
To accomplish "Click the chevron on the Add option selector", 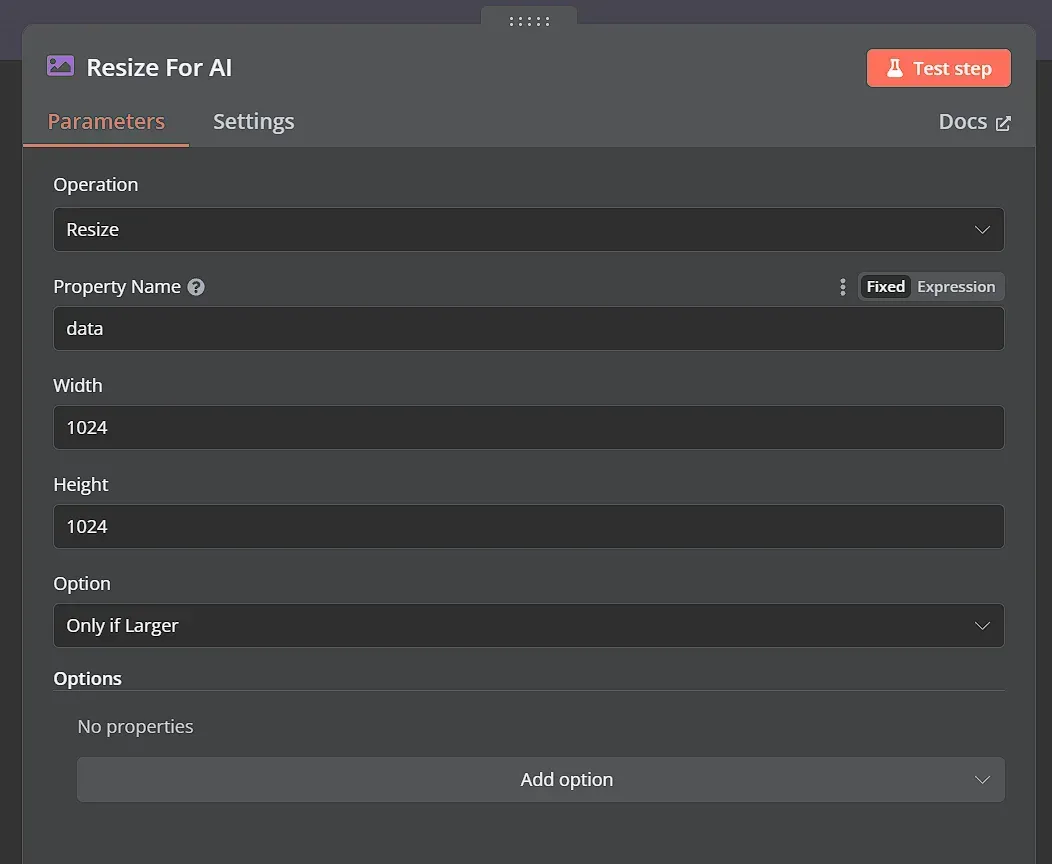I will click(x=982, y=779).
